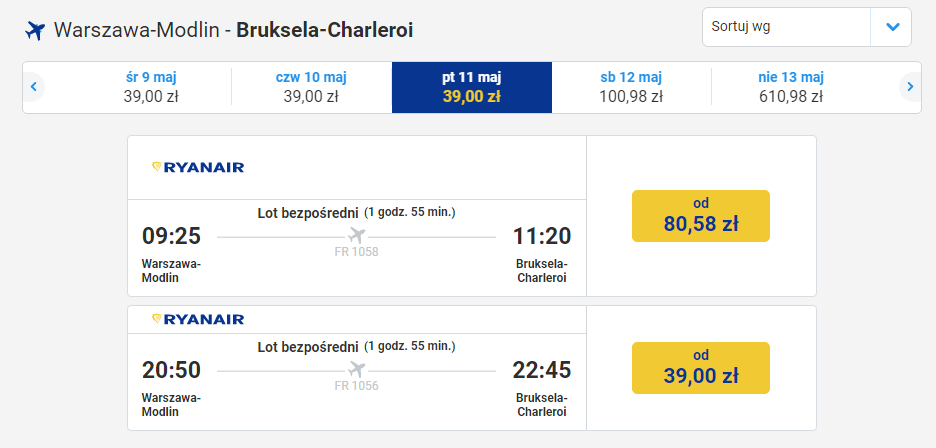Click the Ryanair logo on the 20:50 flight
The image size is (936, 448).
click(198, 319)
